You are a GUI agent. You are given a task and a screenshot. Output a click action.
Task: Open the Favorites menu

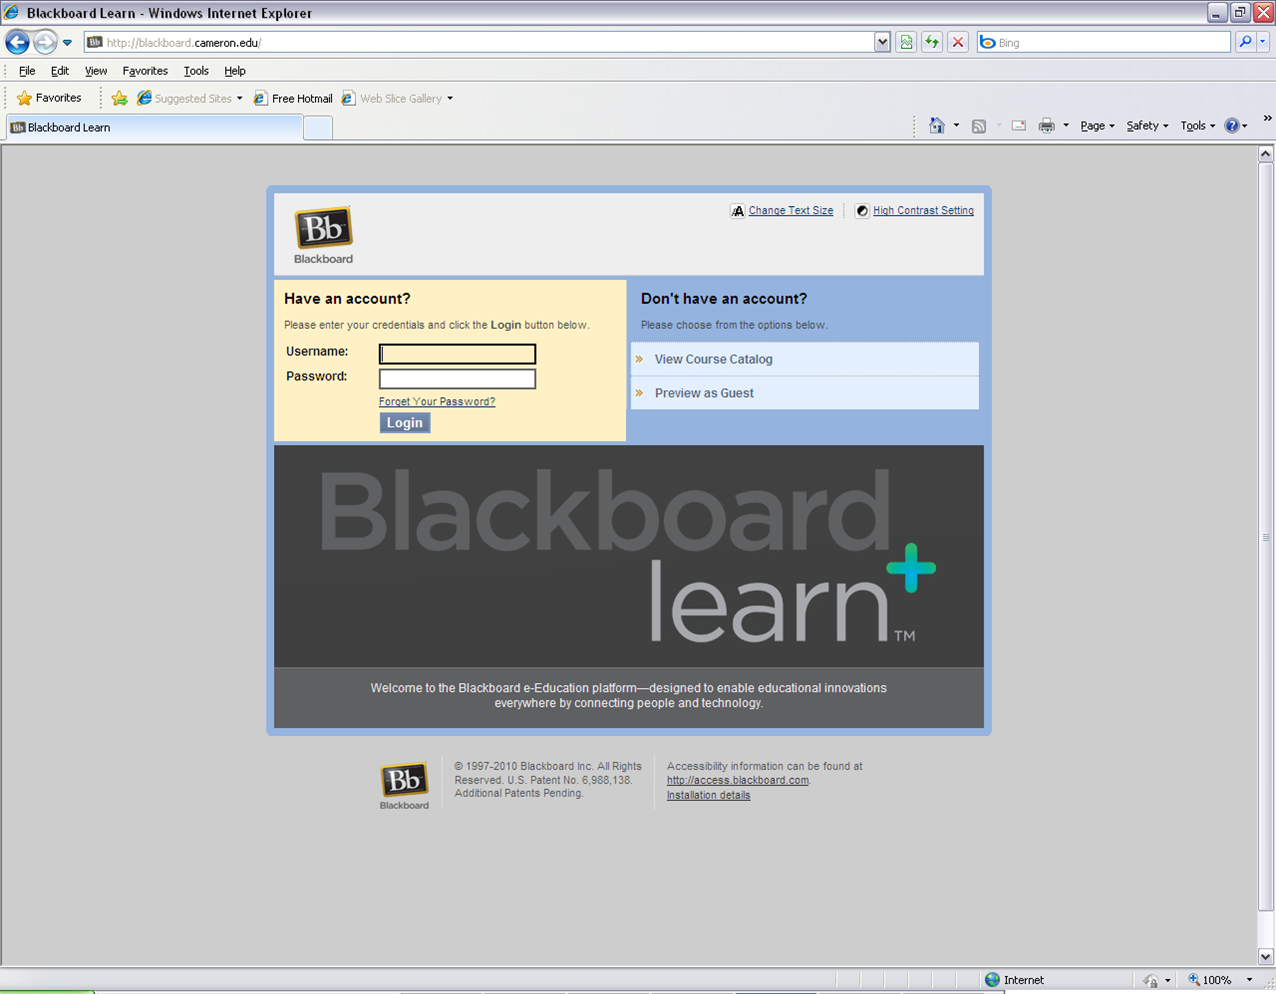145,71
